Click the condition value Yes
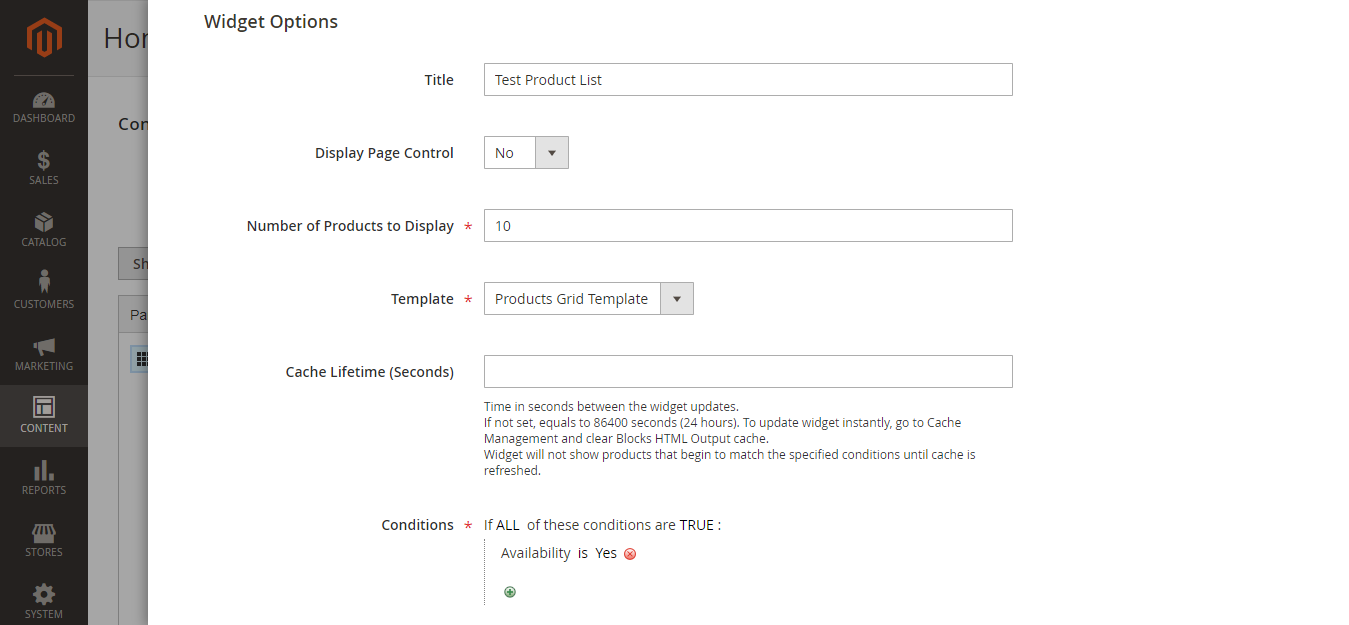Viewport: 1349px width, 625px height. [606, 553]
